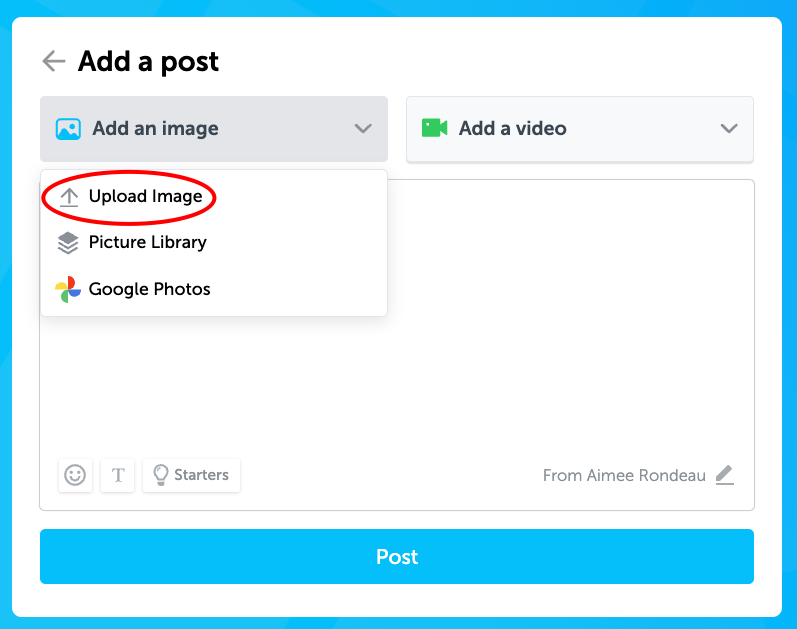Click the From Aimee Rondeau label

tap(624, 475)
